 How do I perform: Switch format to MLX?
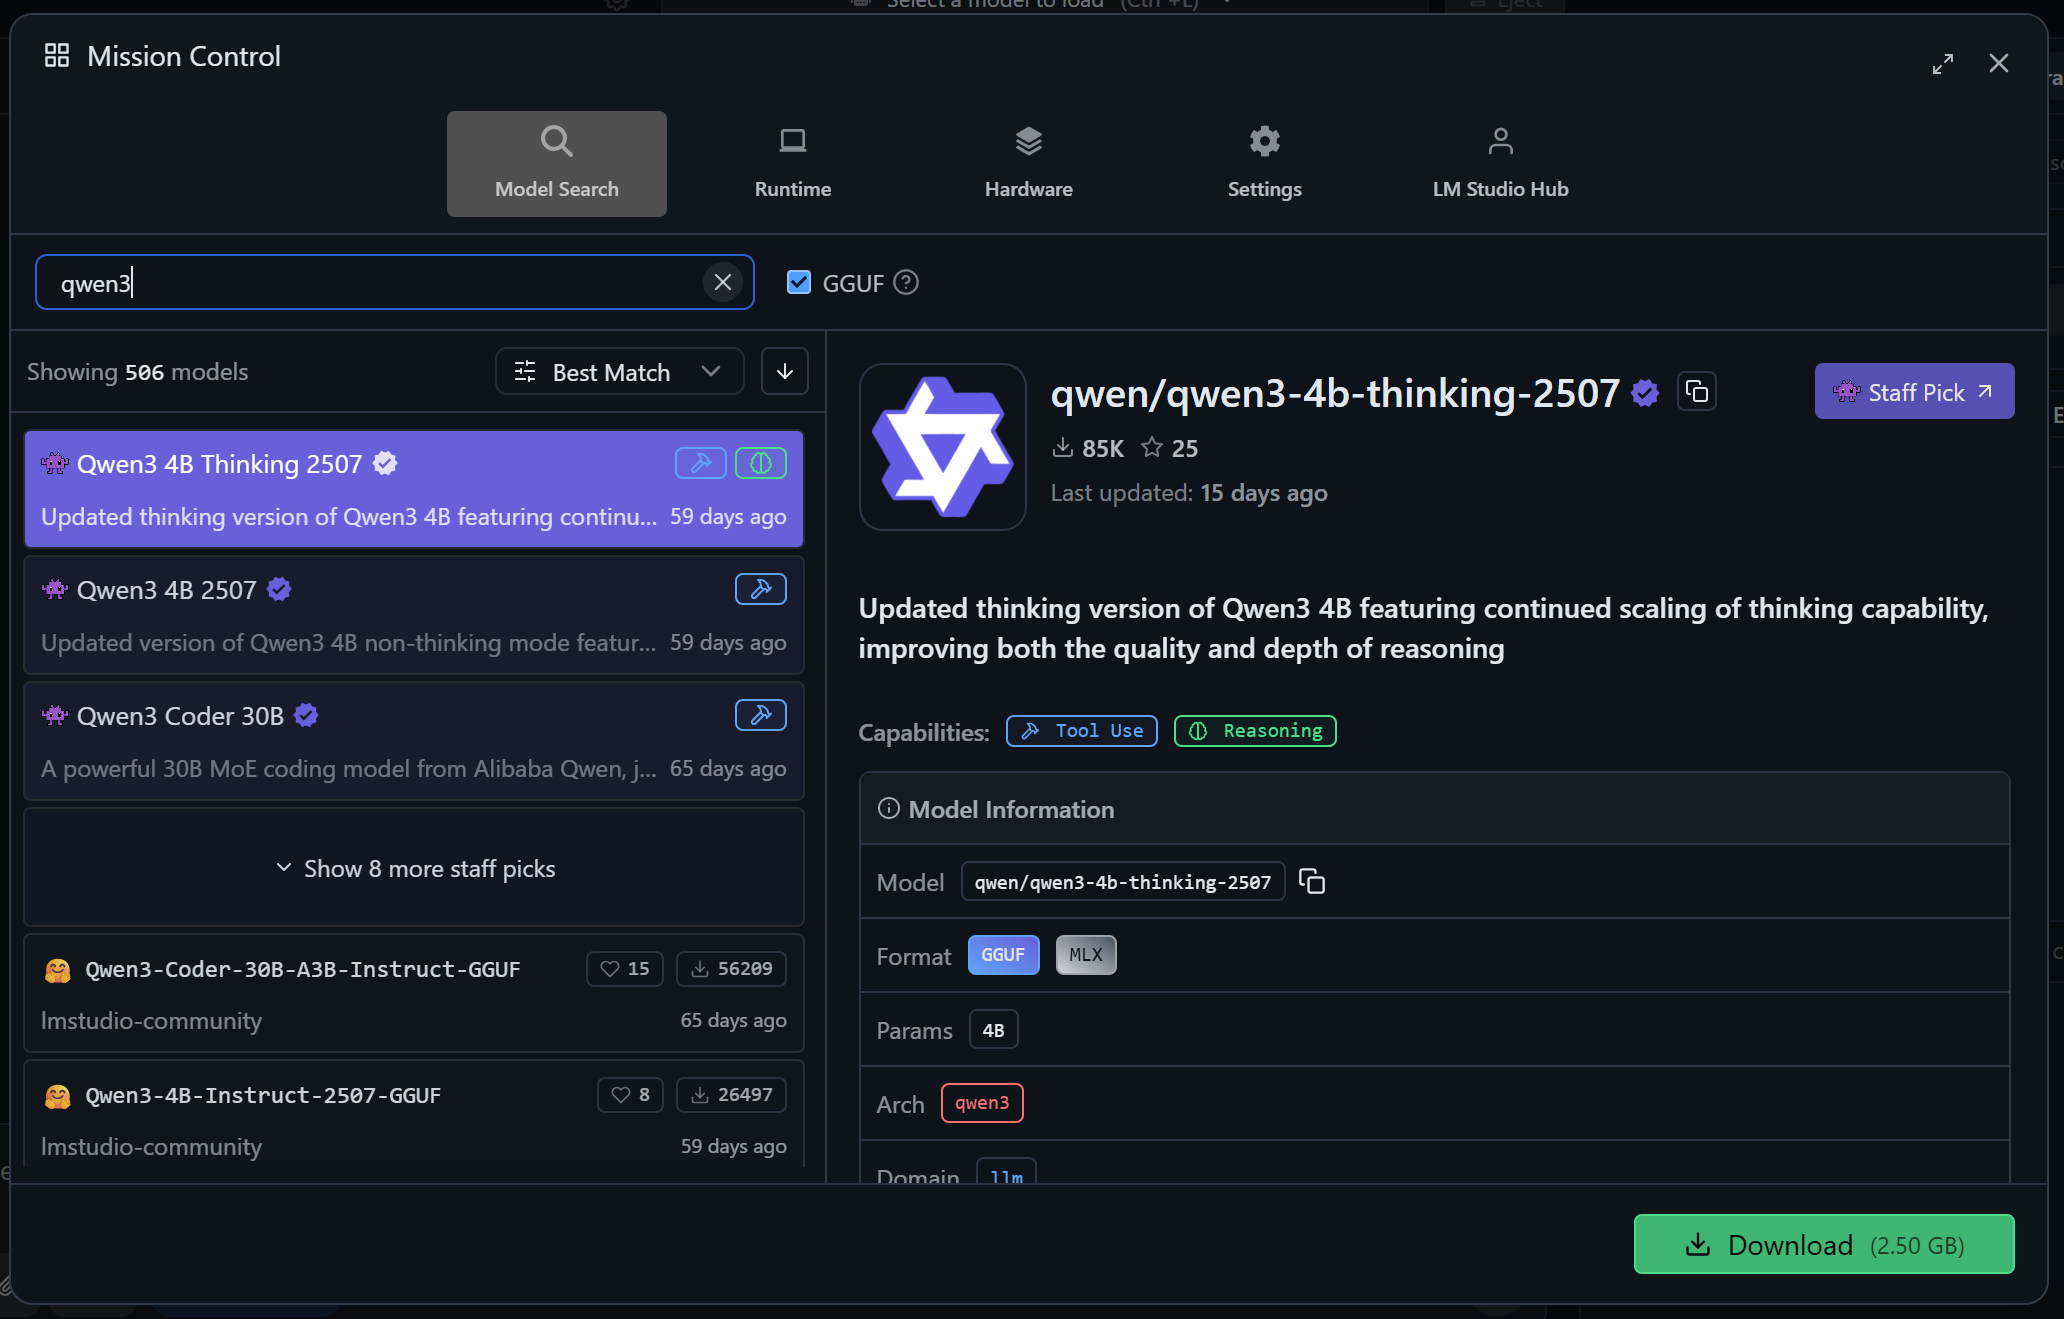(1085, 955)
